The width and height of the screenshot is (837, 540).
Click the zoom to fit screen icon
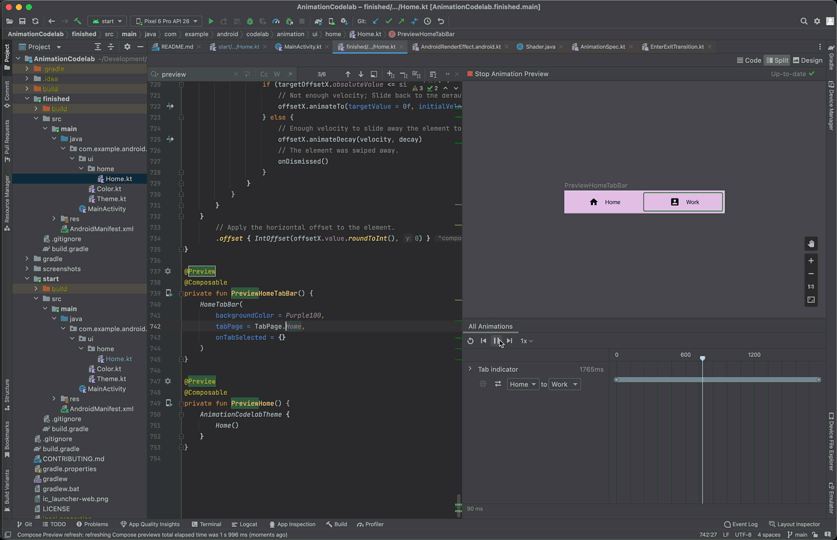coord(811,300)
